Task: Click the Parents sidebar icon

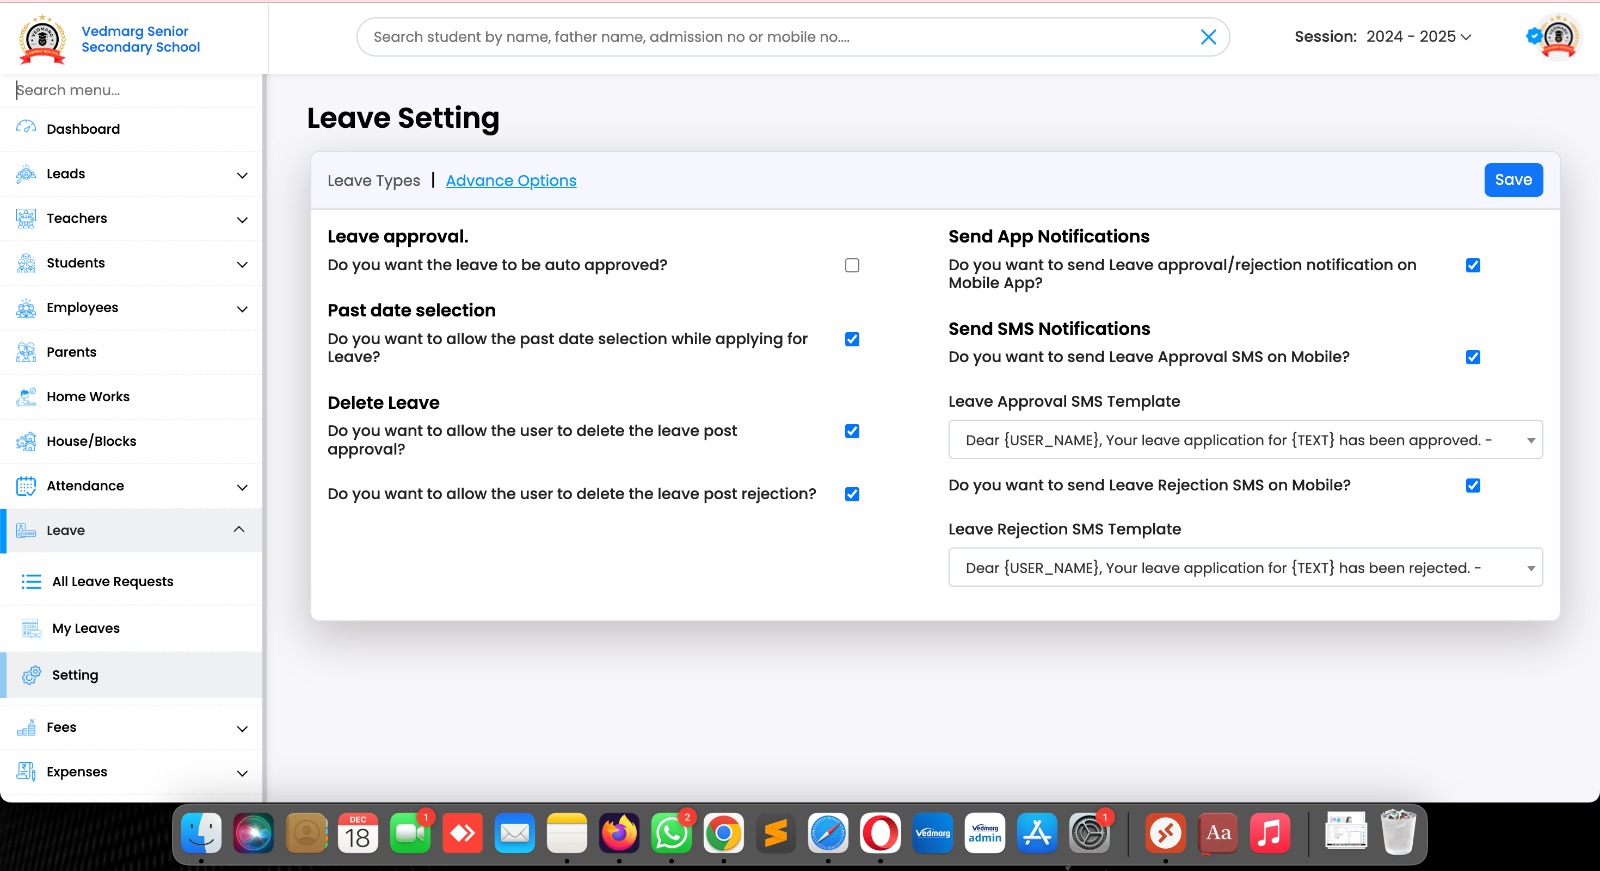Action: tap(26, 352)
